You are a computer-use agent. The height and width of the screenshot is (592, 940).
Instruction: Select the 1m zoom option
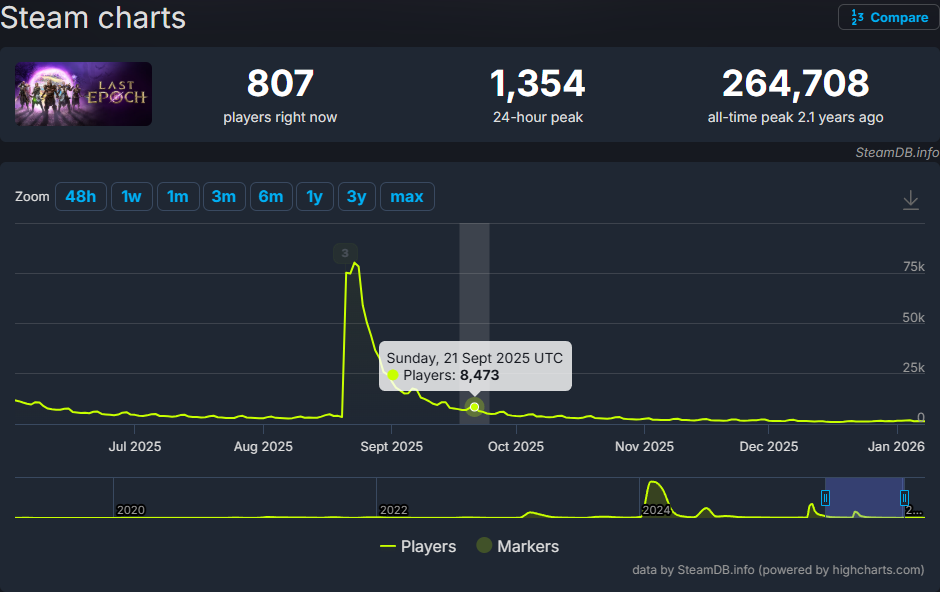pyautogui.click(x=177, y=197)
